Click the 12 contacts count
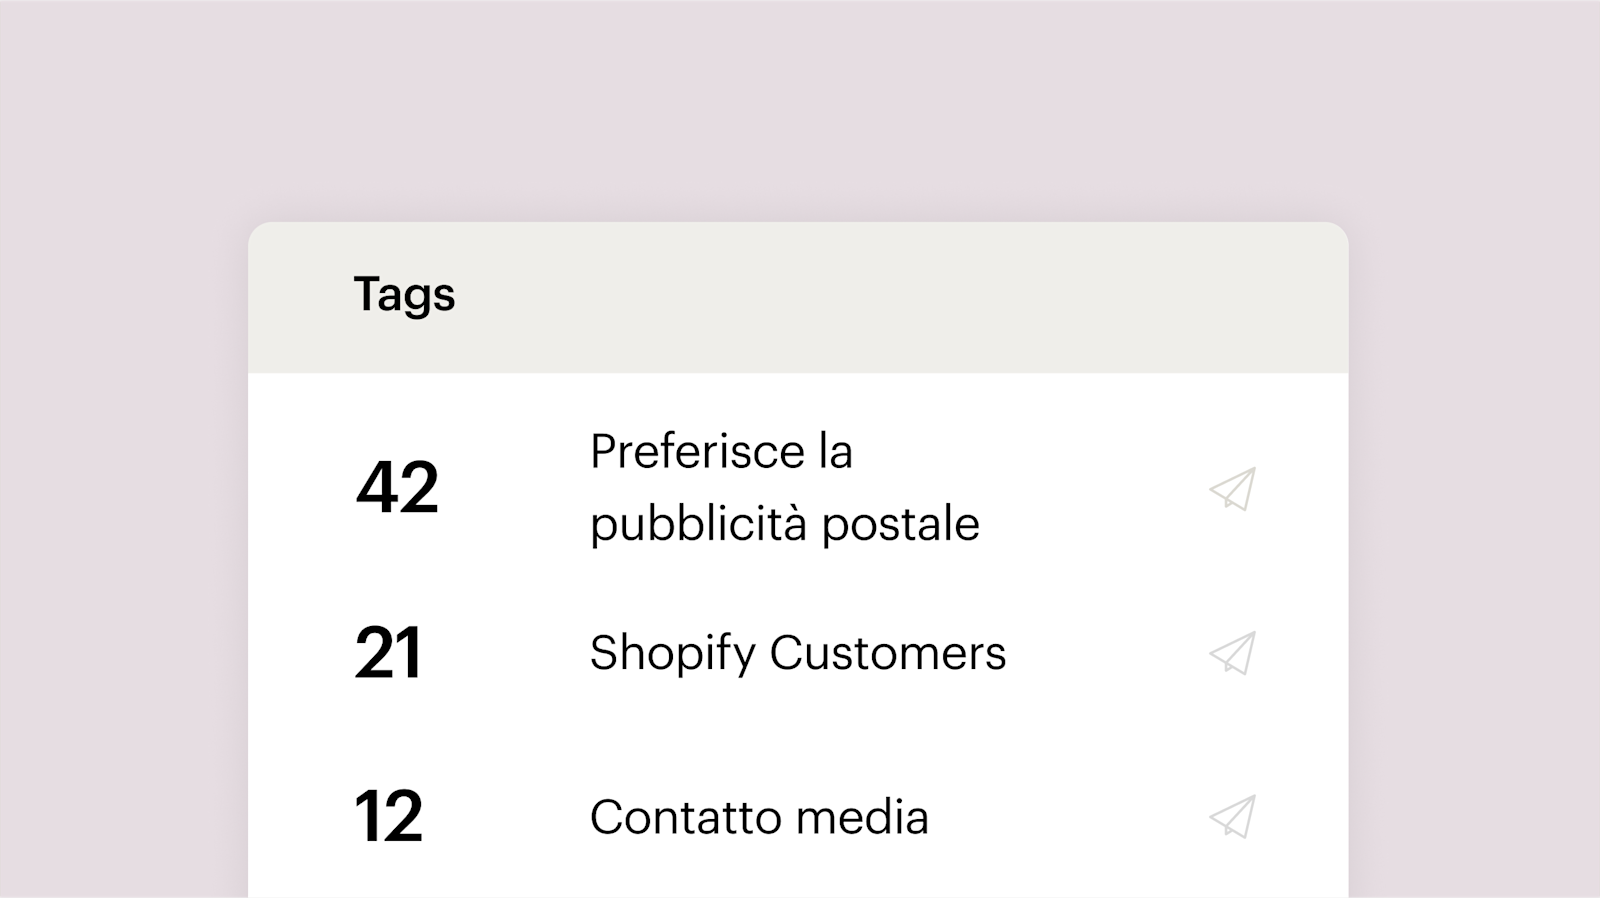Screen dimensions: 1600x898 point(388,818)
